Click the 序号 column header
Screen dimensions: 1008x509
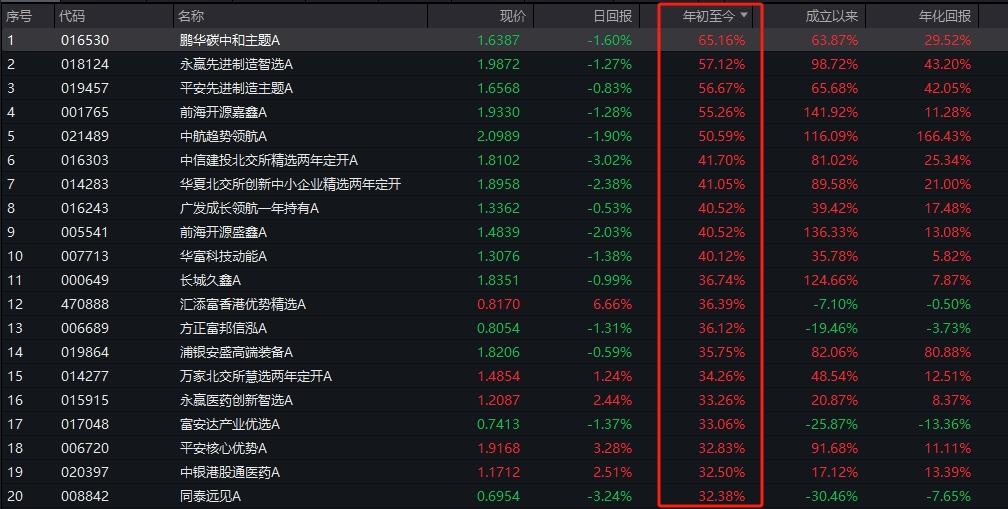[19, 16]
